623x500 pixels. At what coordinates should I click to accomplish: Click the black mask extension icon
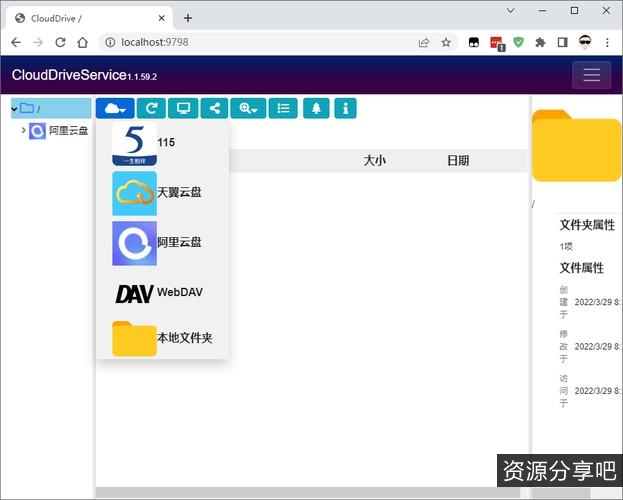click(474, 42)
